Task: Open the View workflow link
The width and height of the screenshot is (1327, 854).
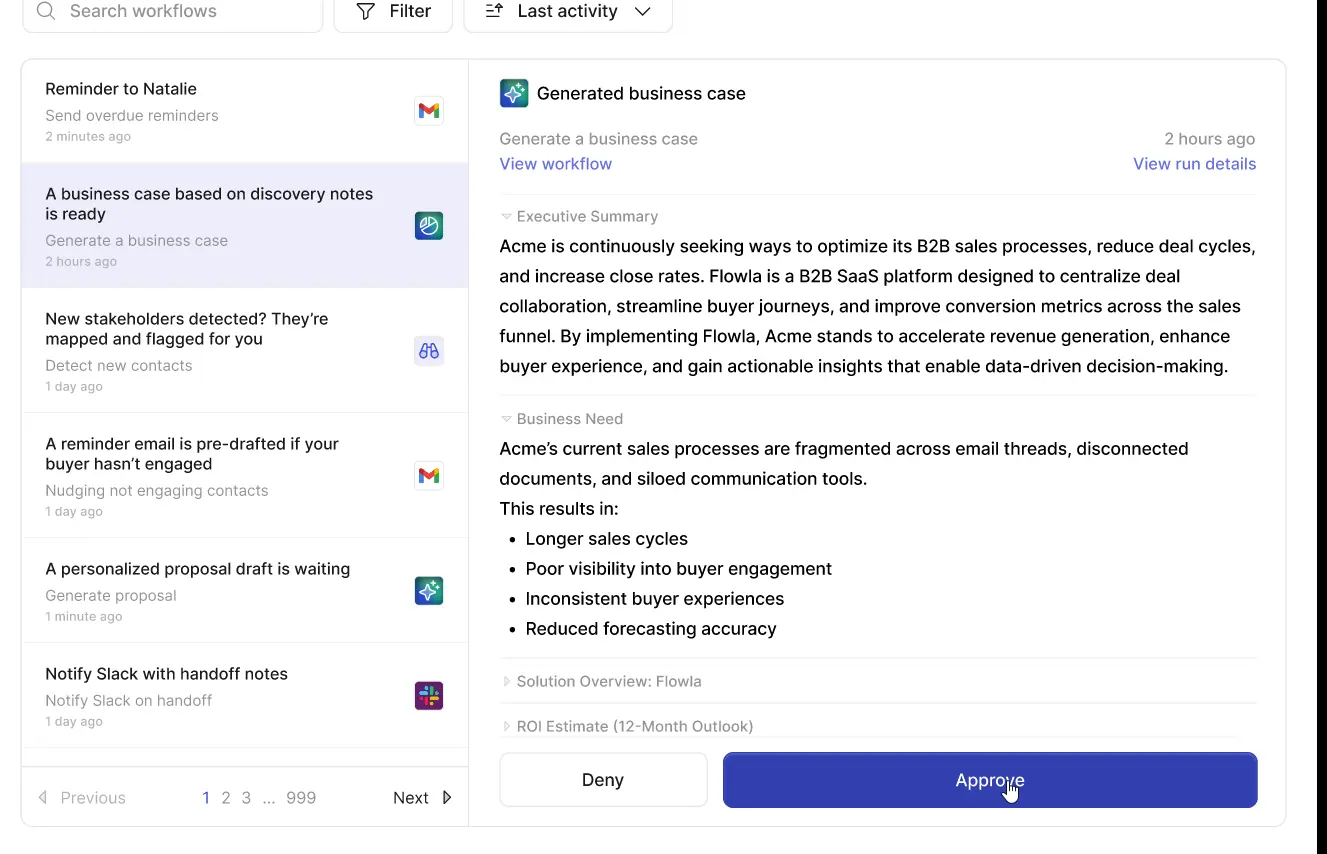Action: point(556,164)
